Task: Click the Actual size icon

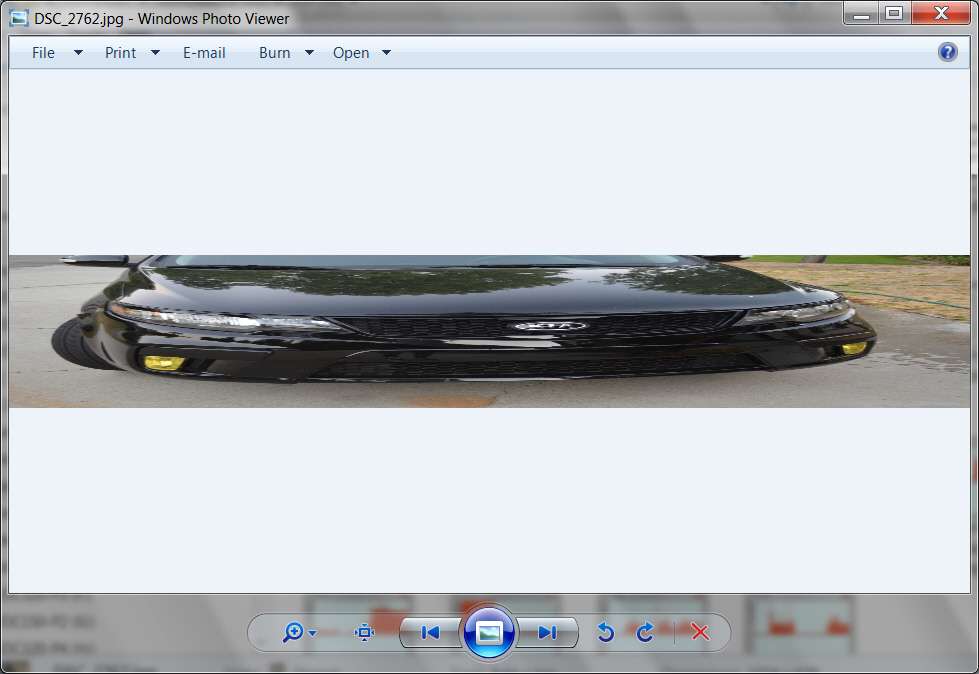Action: (365, 633)
